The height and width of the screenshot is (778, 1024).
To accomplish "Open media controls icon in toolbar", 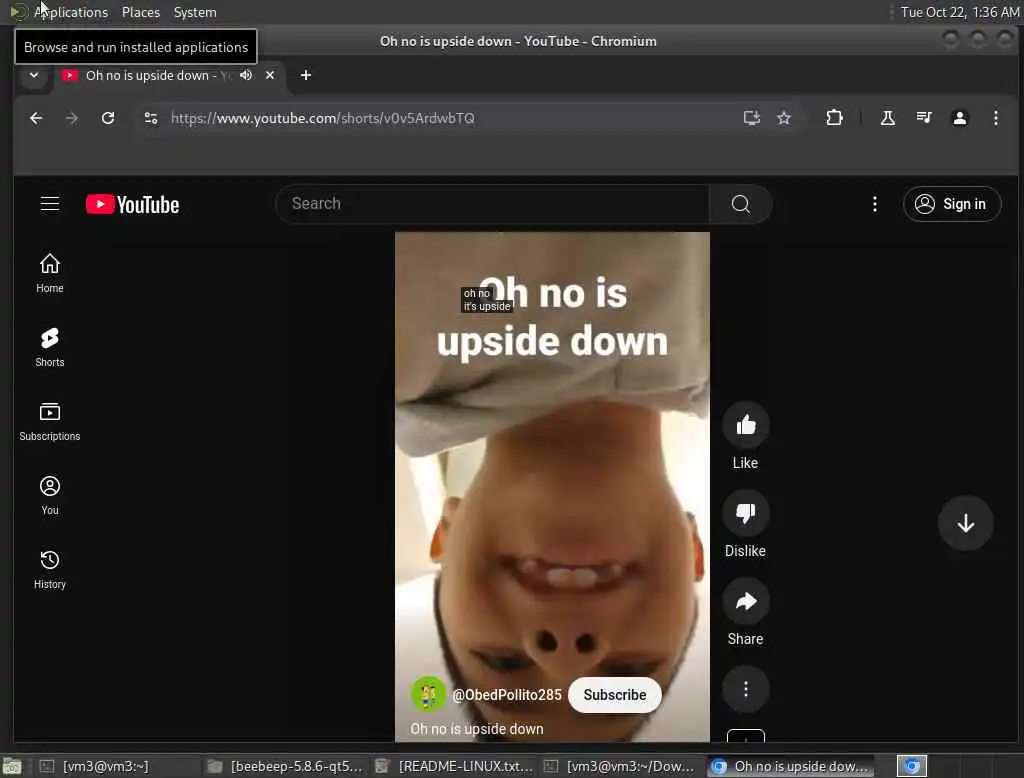I will point(923,118).
